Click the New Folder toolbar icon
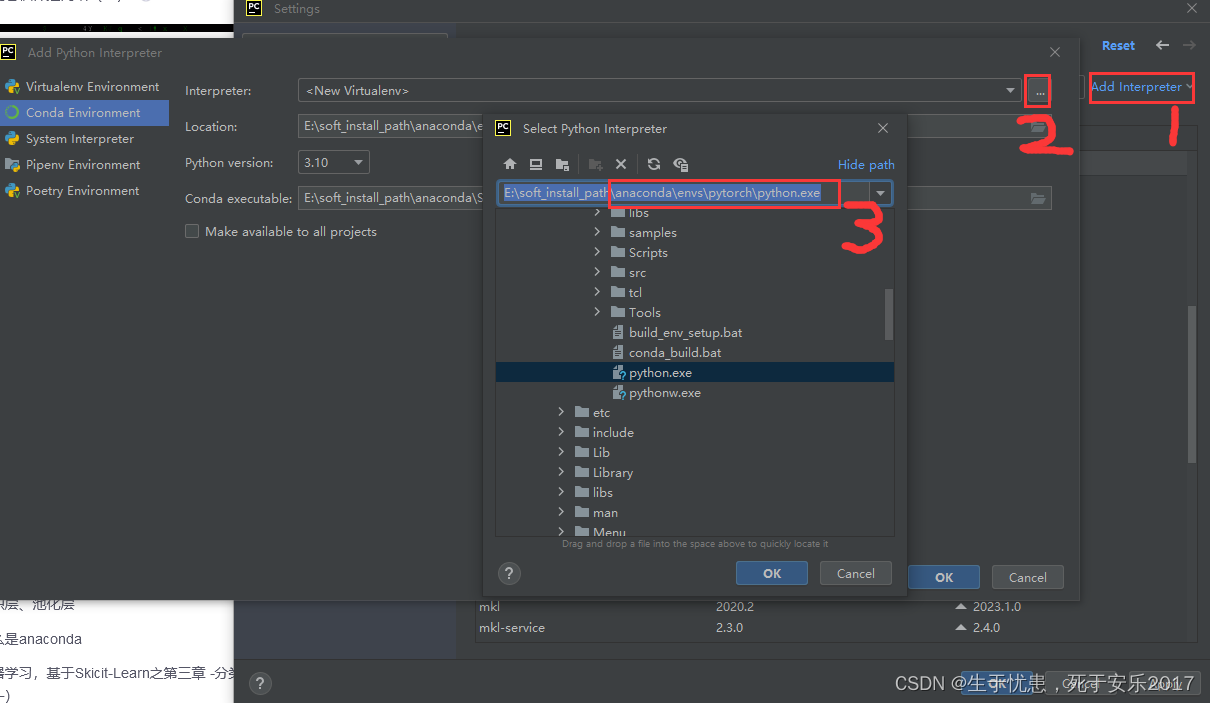Screen dimensions: 1210x703 tap(595, 164)
